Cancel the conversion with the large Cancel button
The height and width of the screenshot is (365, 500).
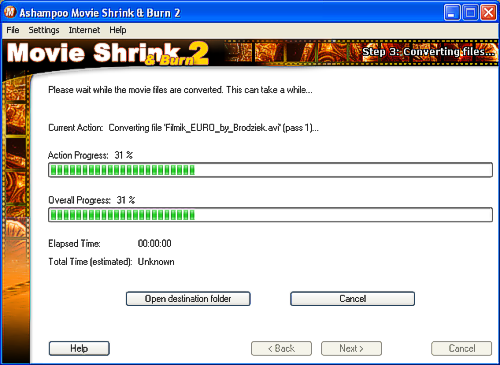[x=352, y=299]
